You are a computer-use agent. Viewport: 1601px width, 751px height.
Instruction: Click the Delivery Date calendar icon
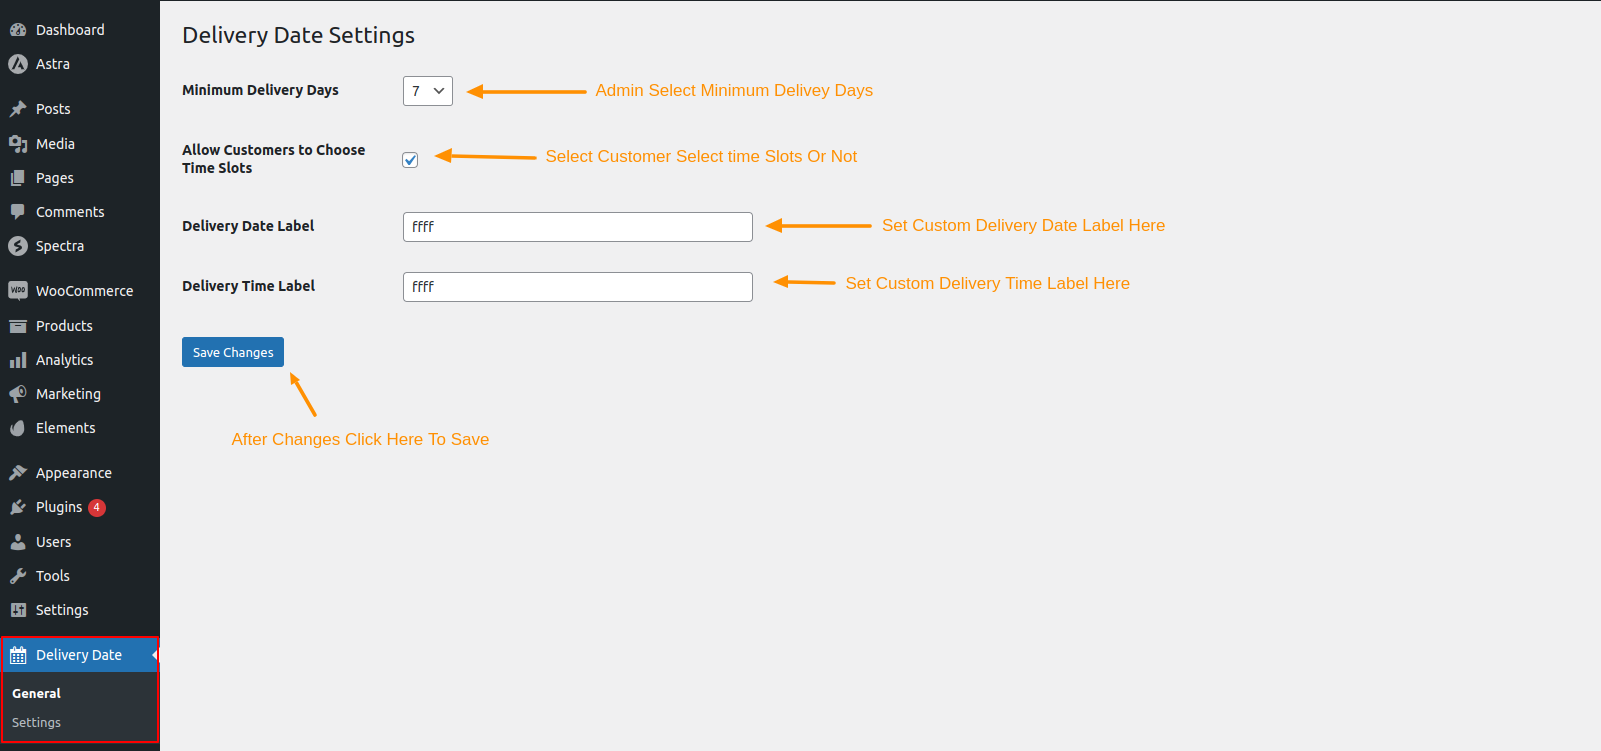[x=19, y=654]
